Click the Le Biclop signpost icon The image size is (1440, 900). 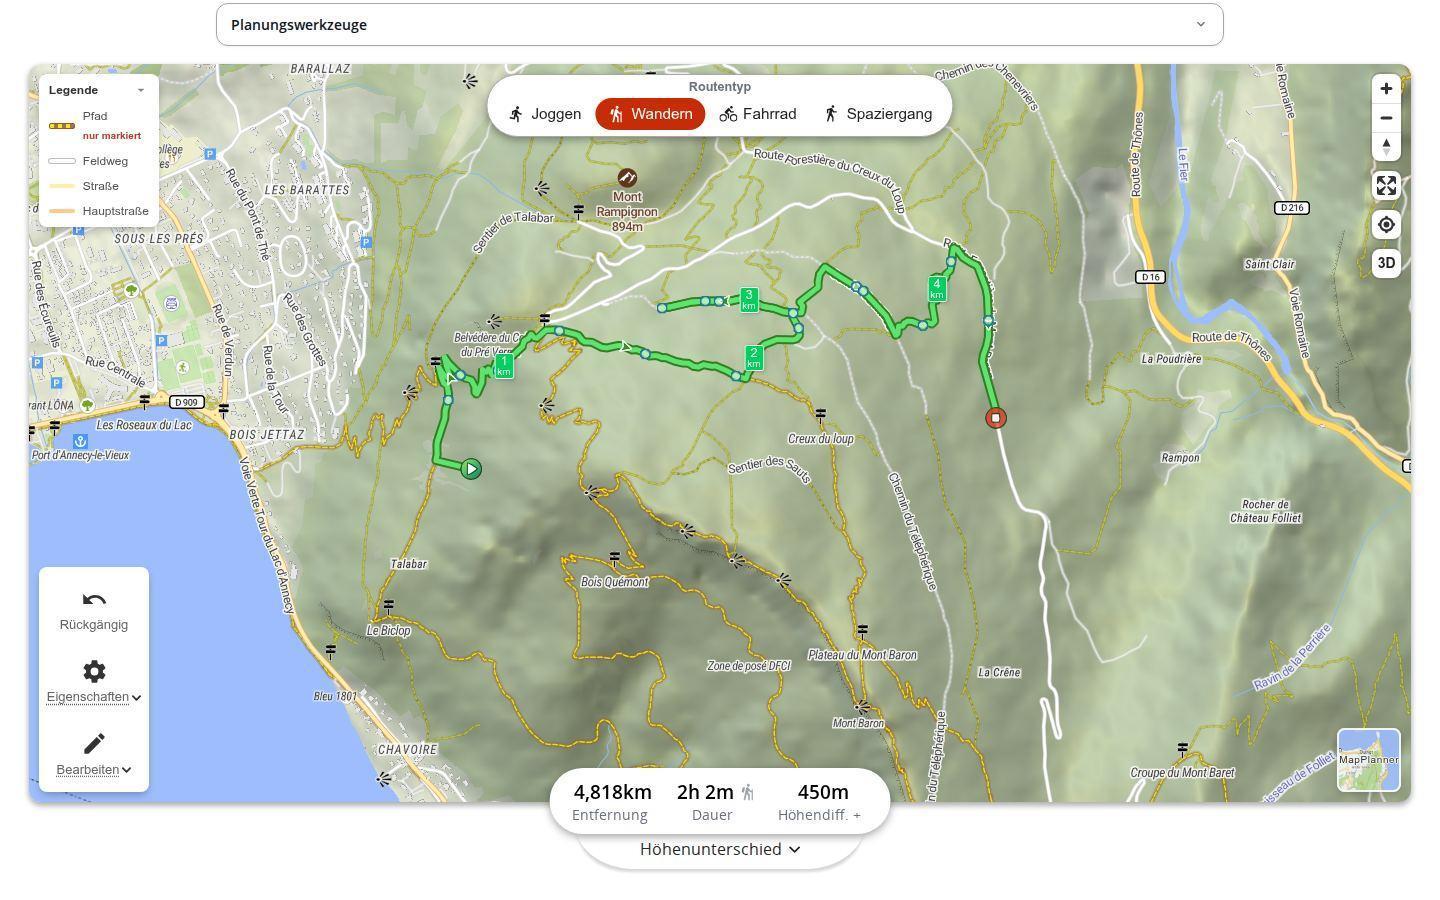coord(388,606)
